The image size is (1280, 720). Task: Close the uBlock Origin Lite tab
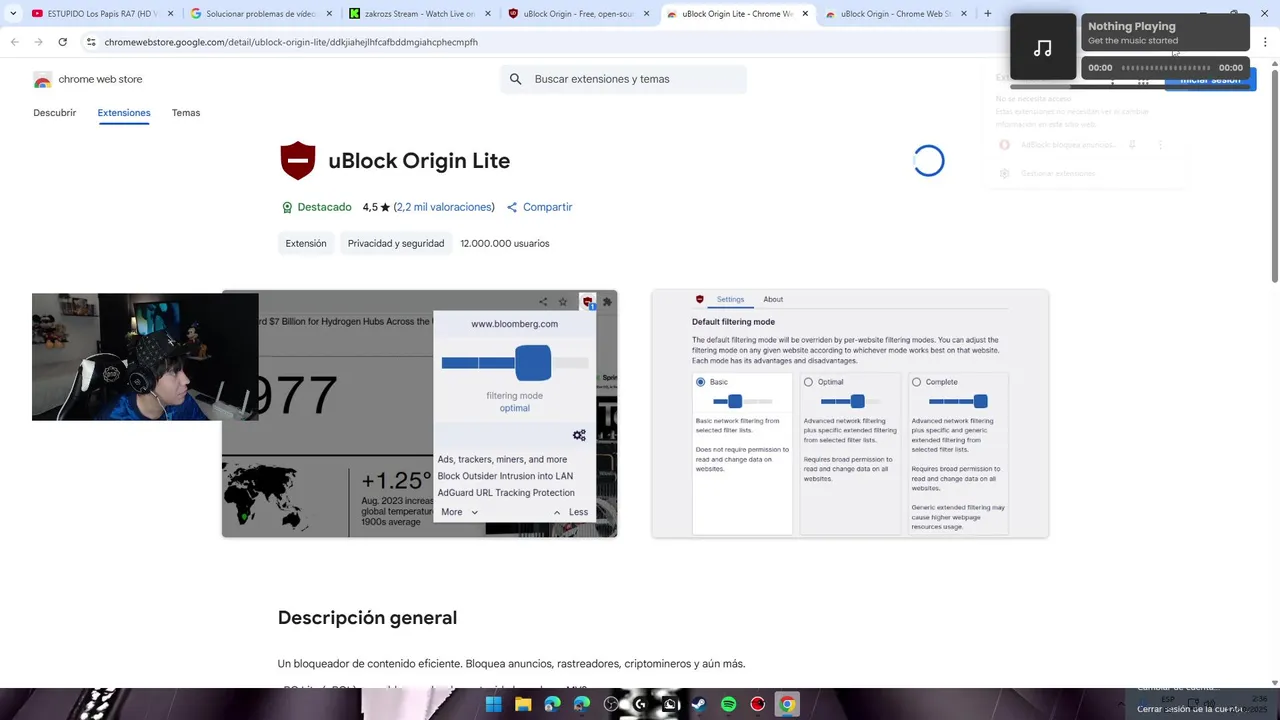point(806,14)
